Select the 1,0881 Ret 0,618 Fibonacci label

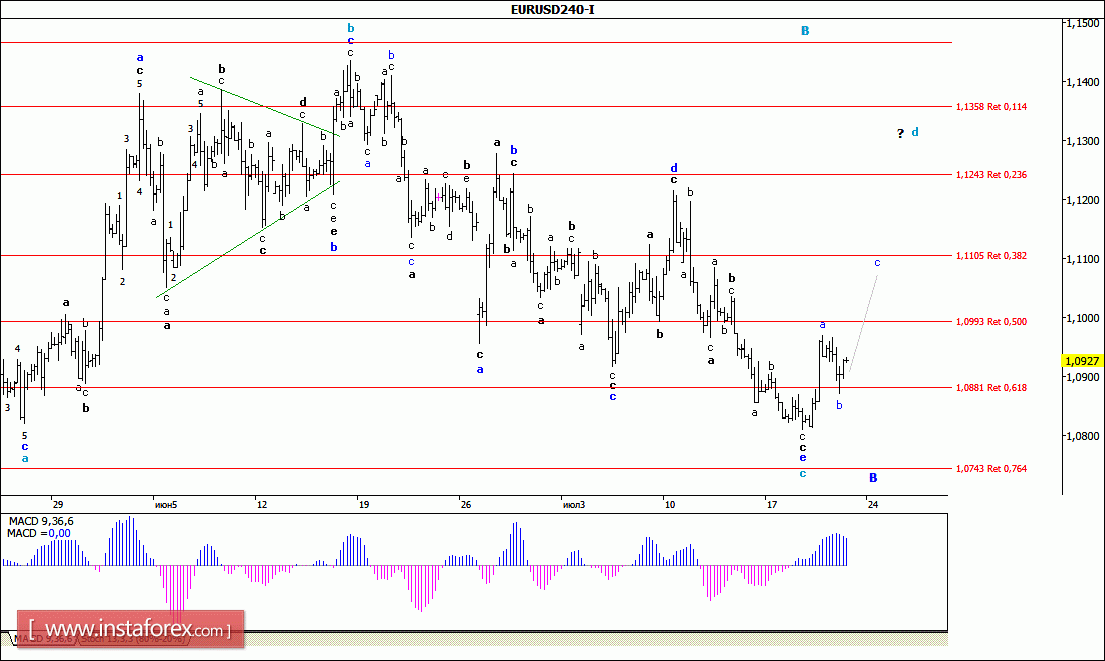[991, 387]
